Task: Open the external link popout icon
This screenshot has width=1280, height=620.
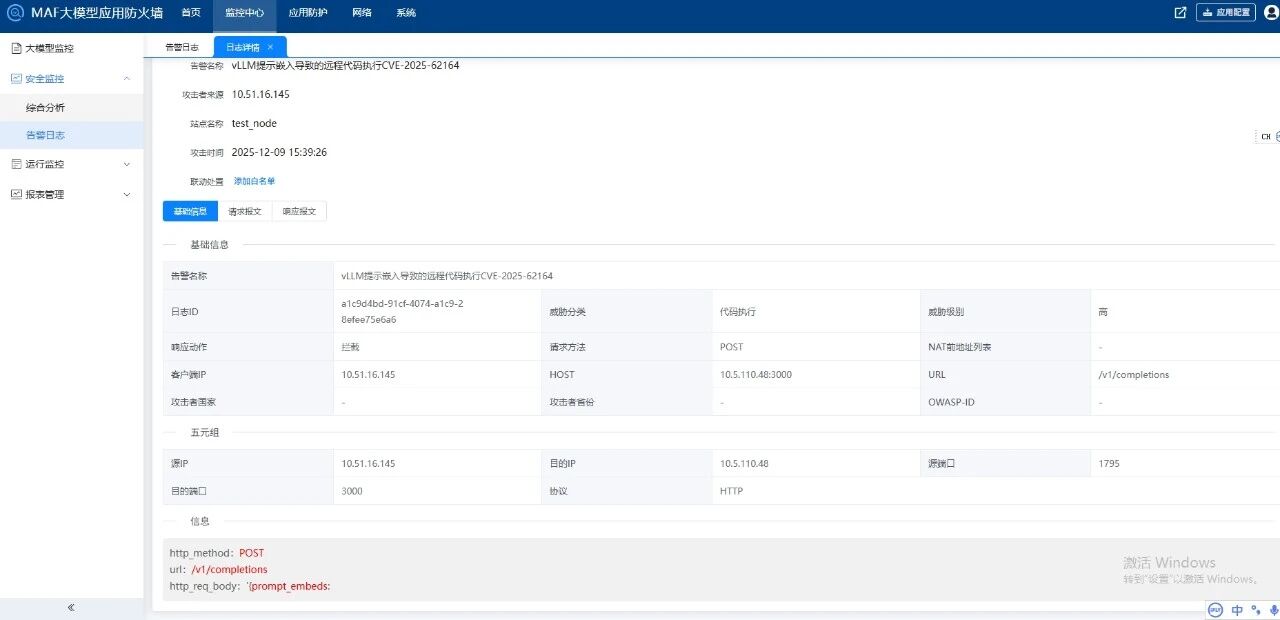Action: tap(1180, 13)
